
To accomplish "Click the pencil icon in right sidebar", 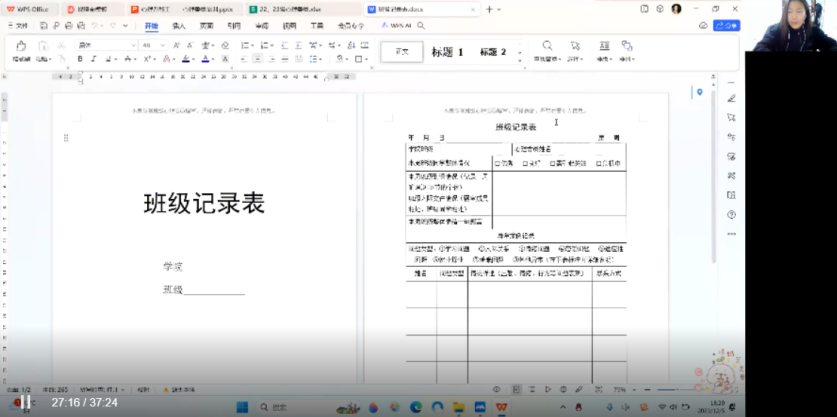I will [731, 98].
